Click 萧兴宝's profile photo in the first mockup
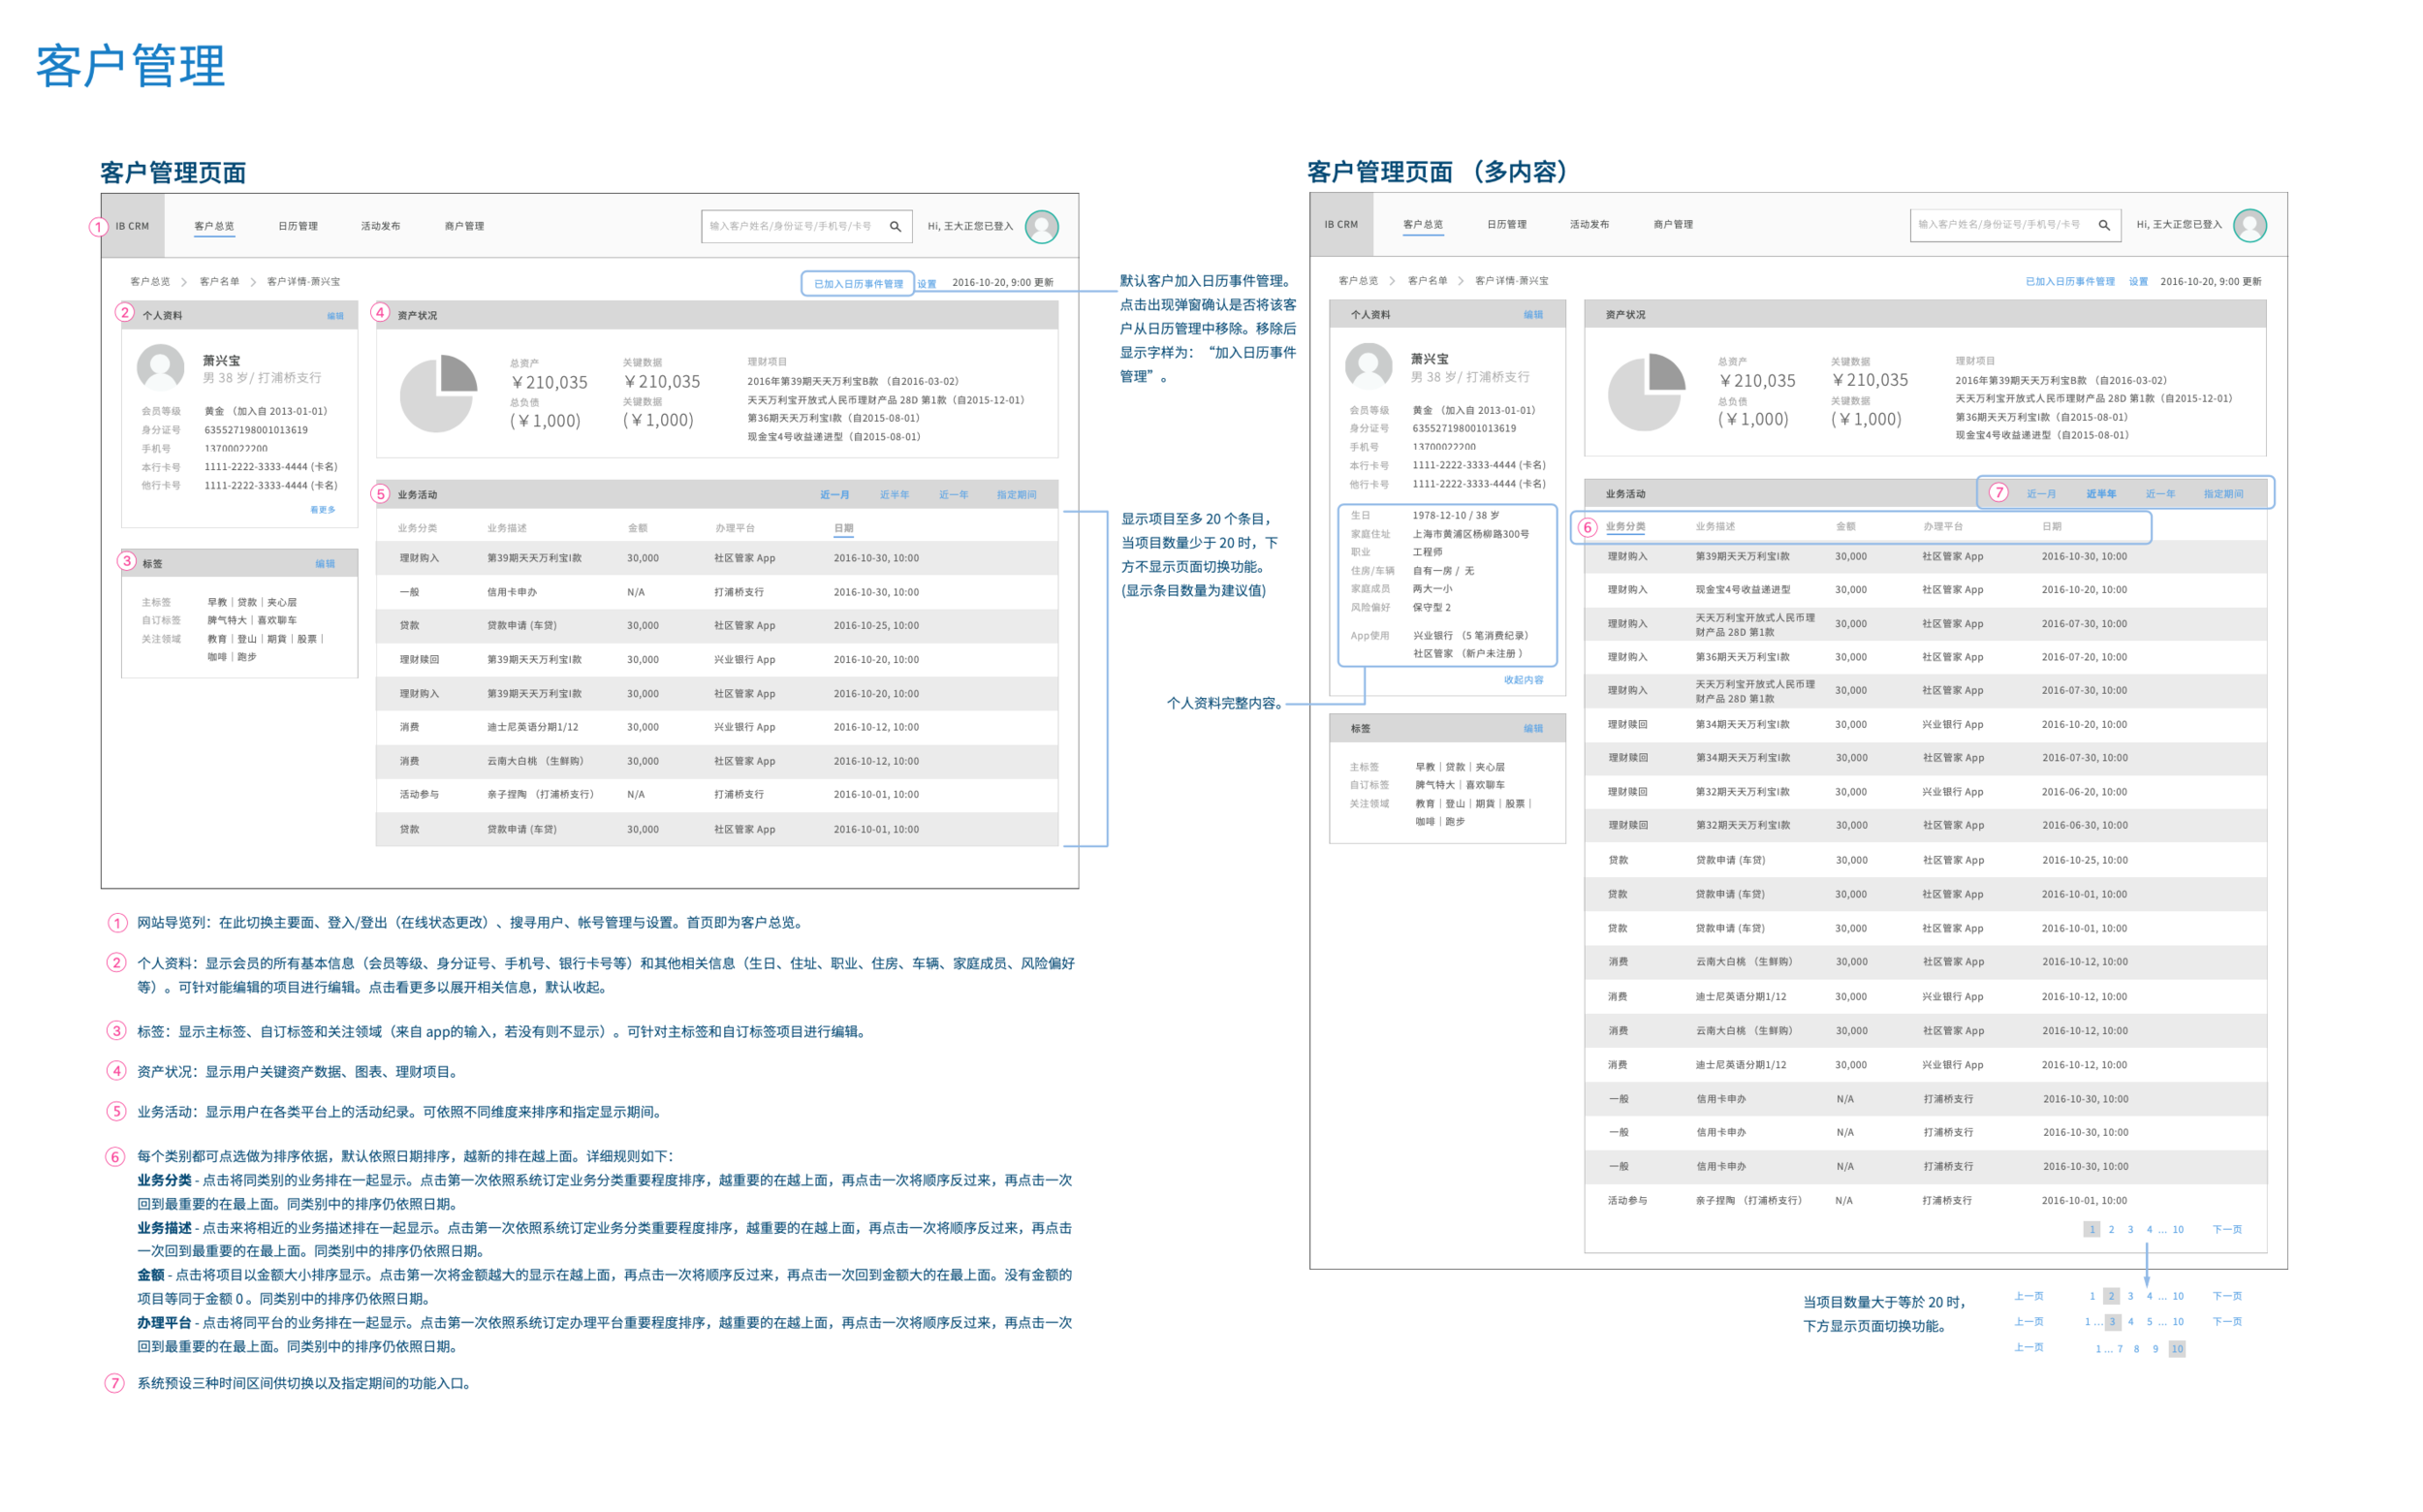The height and width of the screenshot is (1512, 2423). click(161, 367)
